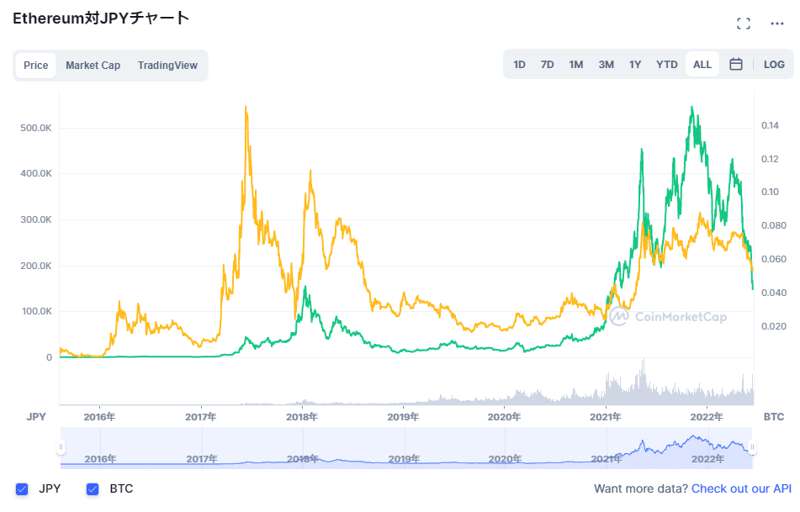The image size is (800, 512).
Task: Open the three-dot more options menu
Action: (777, 23)
